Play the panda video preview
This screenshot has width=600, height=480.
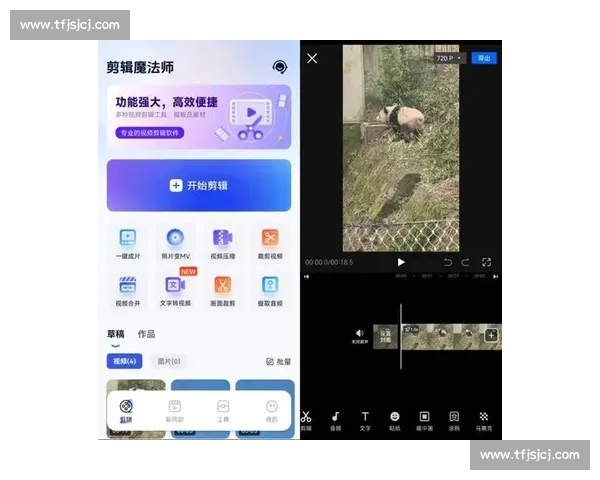[x=401, y=262]
